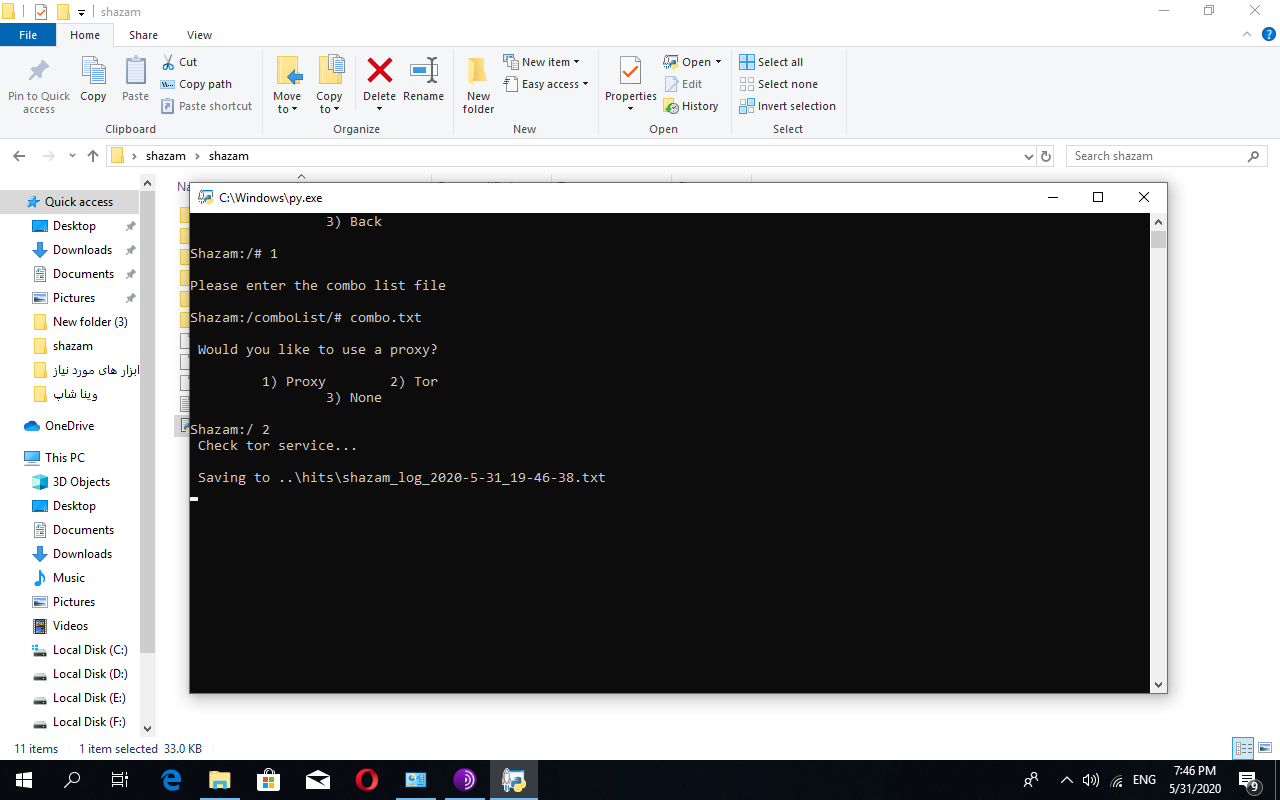The image size is (1280, 800).
Task: Click the large icons view layout icon
Action: 1264,748
